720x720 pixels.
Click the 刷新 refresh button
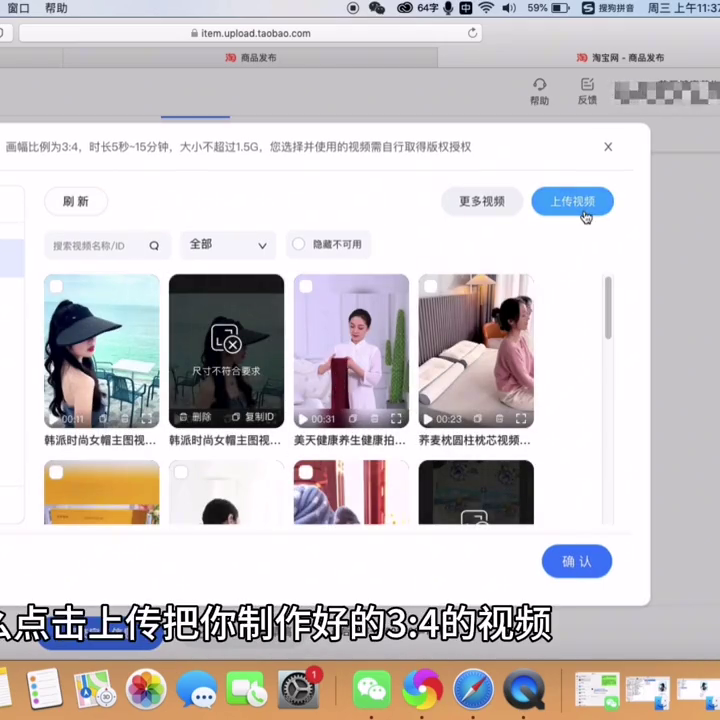tap(76, 201)
